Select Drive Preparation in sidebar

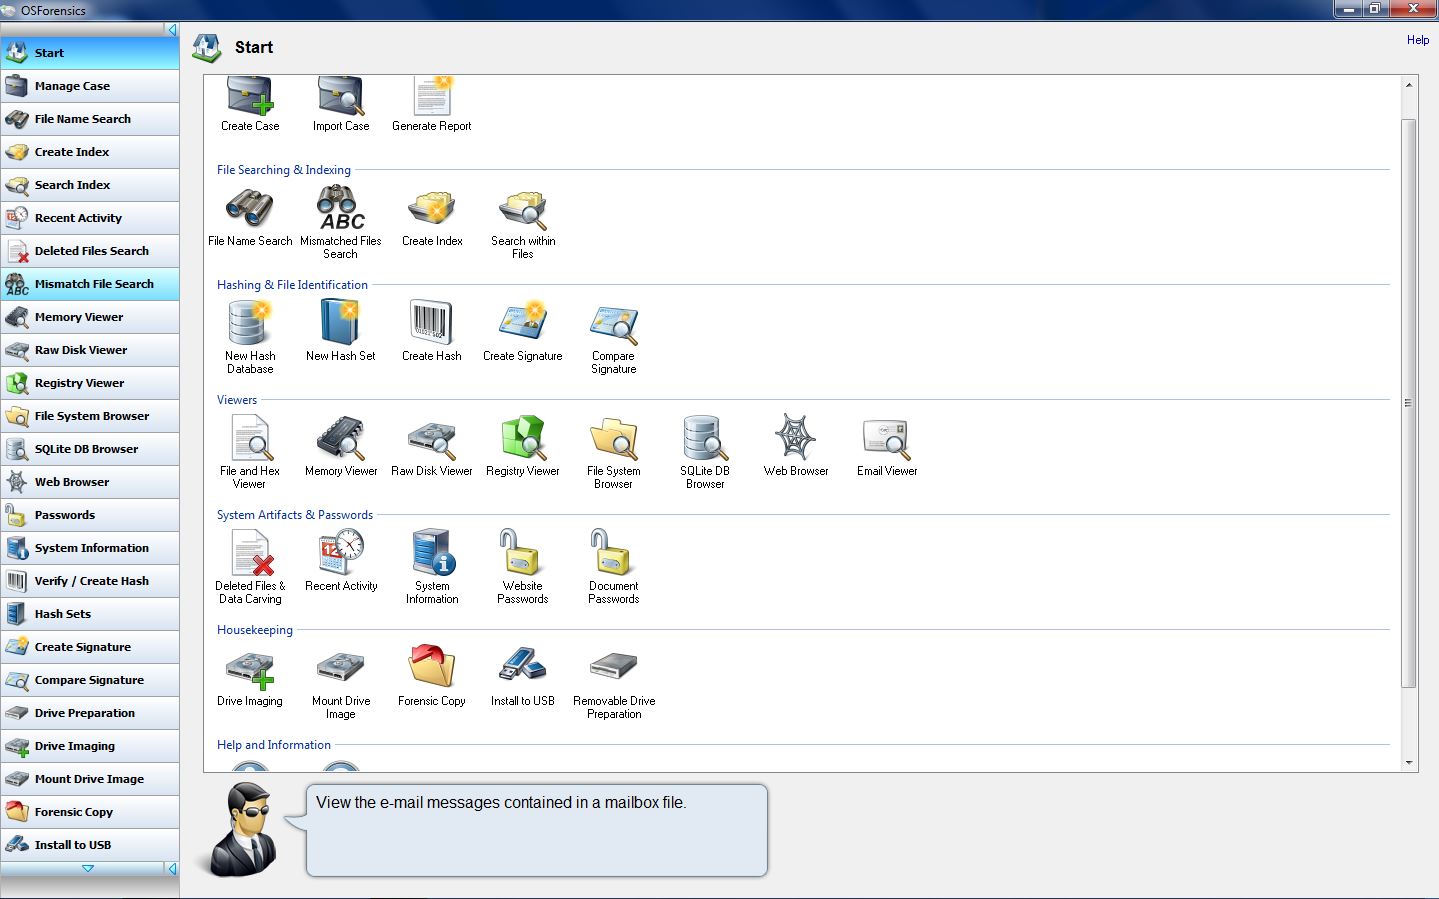pyautogui.click(x=90, y=713)
